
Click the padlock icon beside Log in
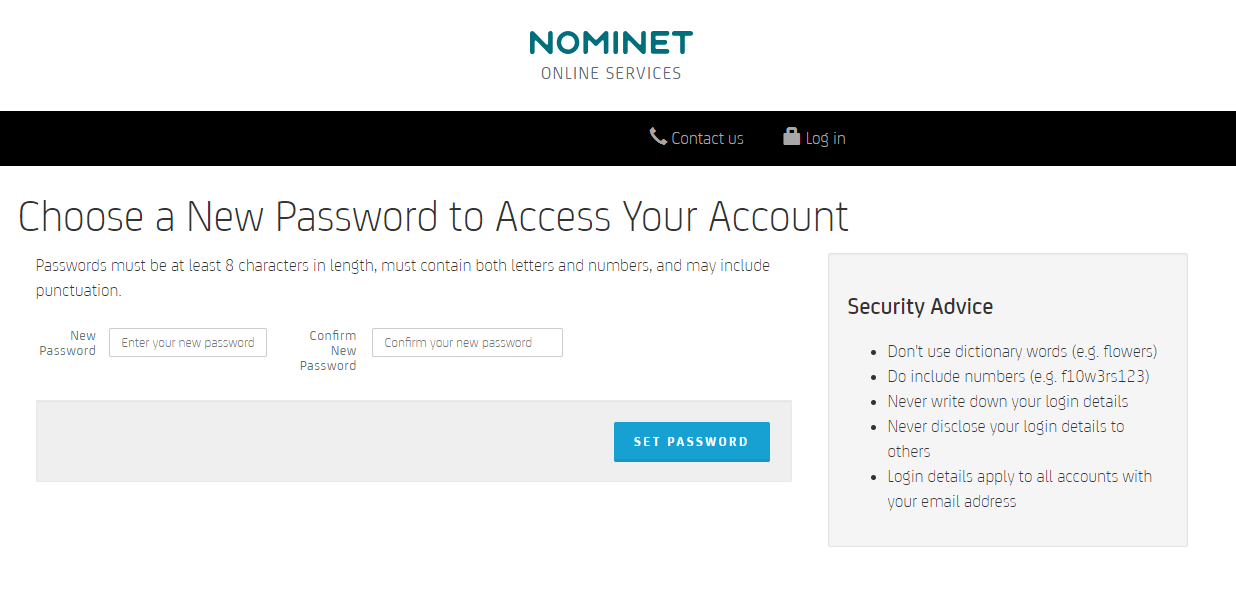tap(792, 137)
